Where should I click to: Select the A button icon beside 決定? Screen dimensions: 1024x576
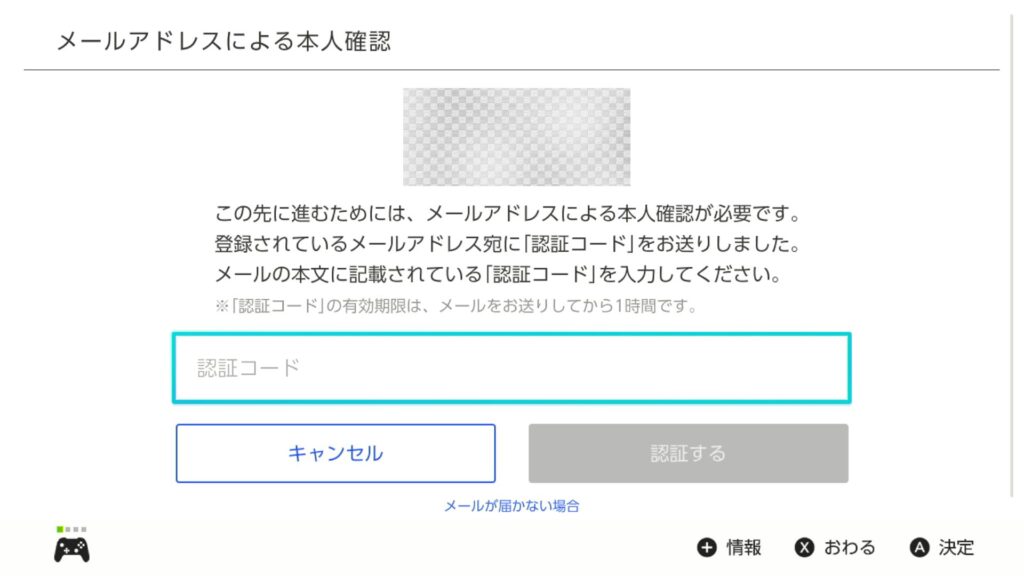point(920,547)
